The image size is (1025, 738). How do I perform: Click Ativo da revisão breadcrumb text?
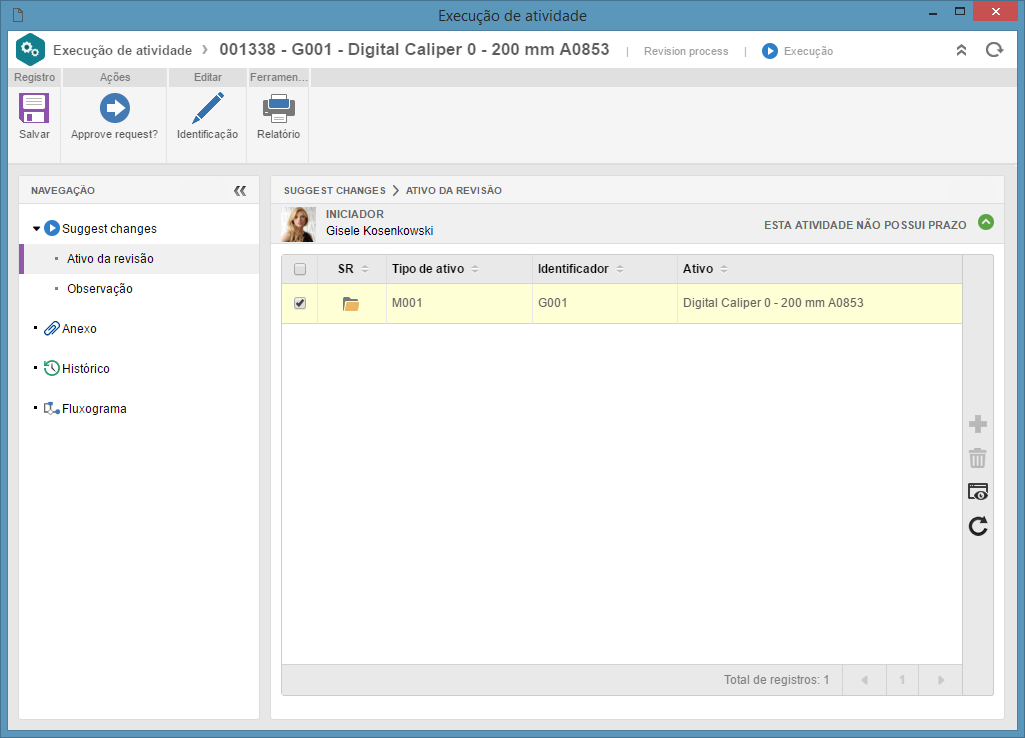454,191
